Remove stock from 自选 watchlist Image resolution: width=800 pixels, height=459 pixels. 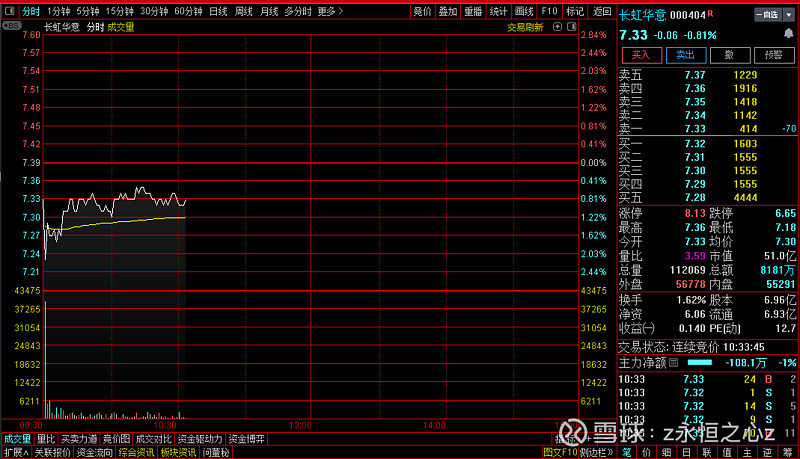[767, 15]
